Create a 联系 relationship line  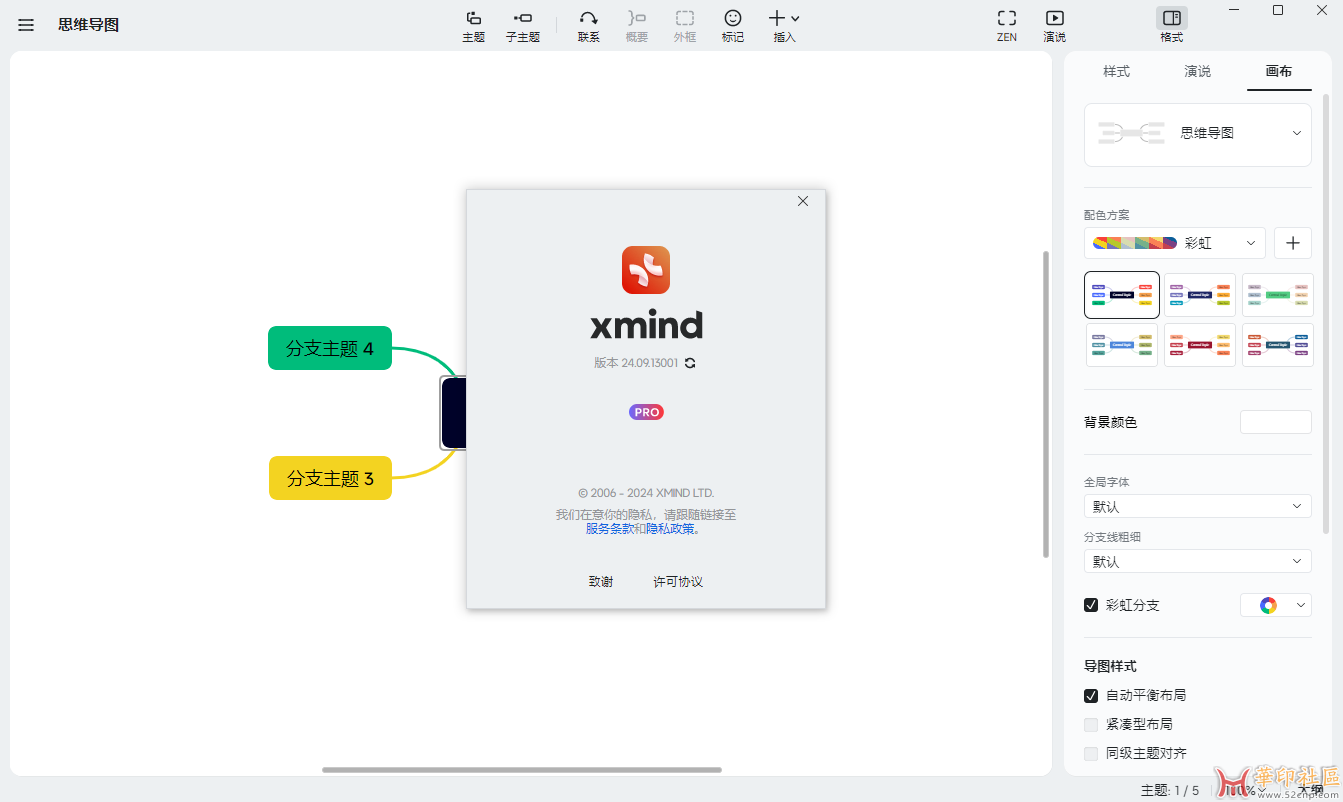(x=588, y=25)
